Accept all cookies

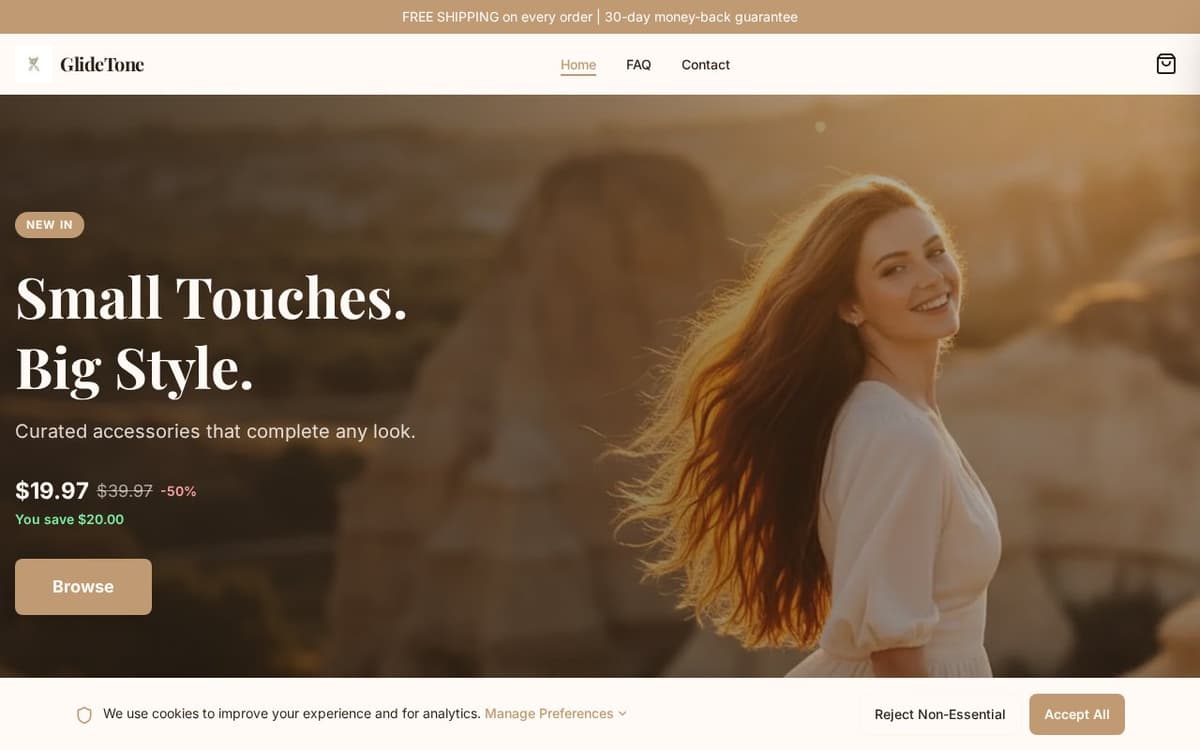coord(1077,714)
